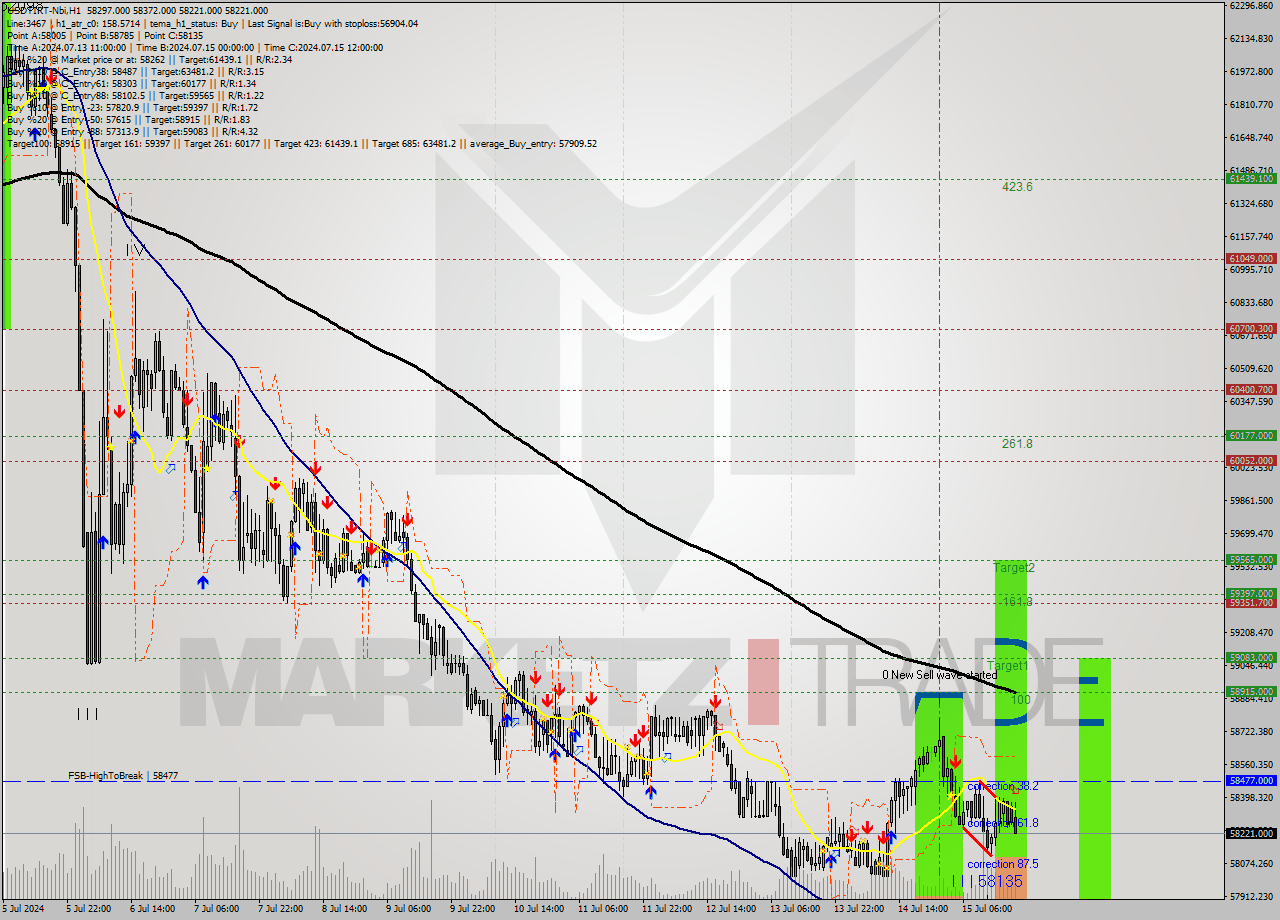Click the 58722.380 price axis tick
Image resolution: width=1280 pixels, height=920 pixels.
pos(1250,731)
